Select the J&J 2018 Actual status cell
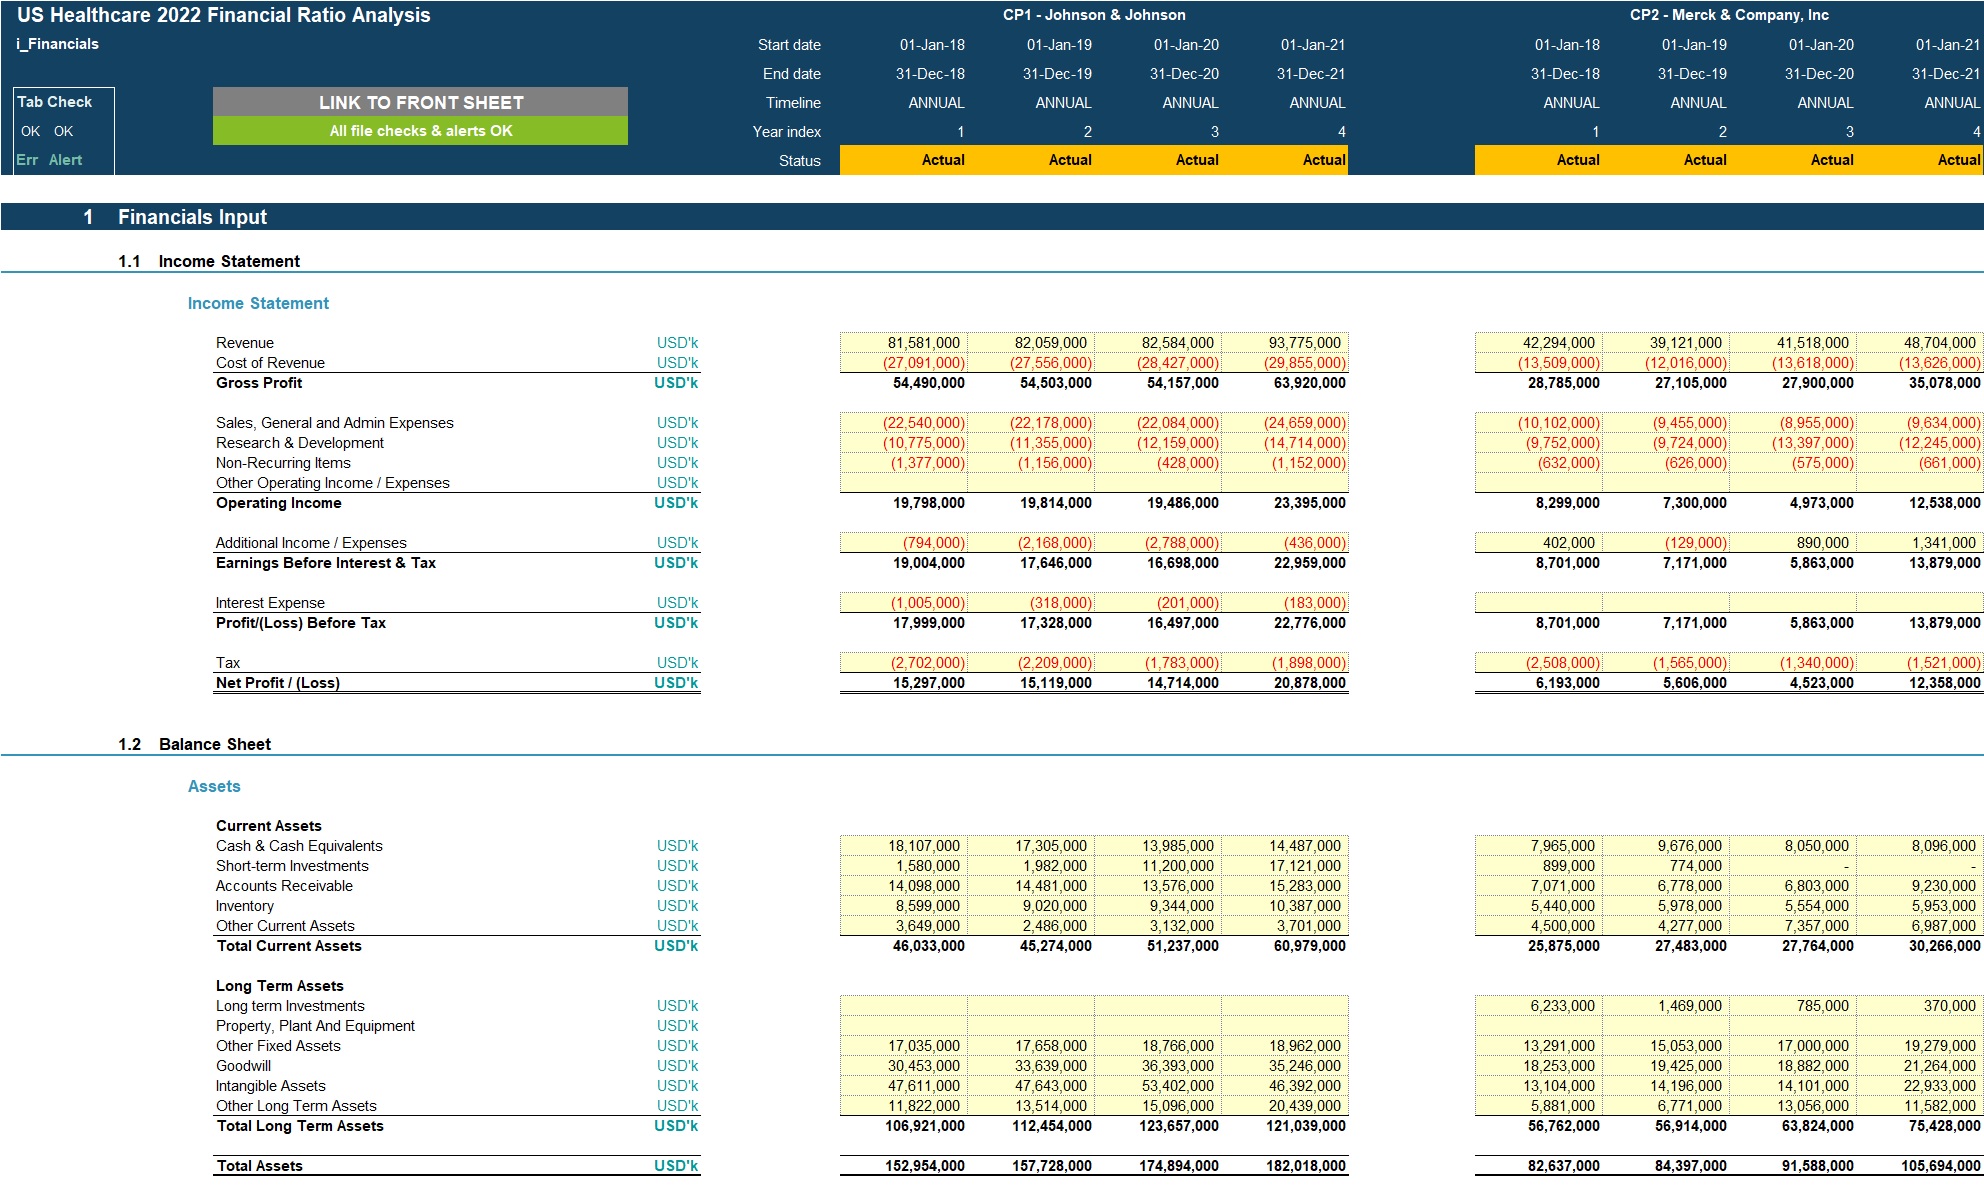This screenshot has height=1204, width=1984. [x=904, y=160]
